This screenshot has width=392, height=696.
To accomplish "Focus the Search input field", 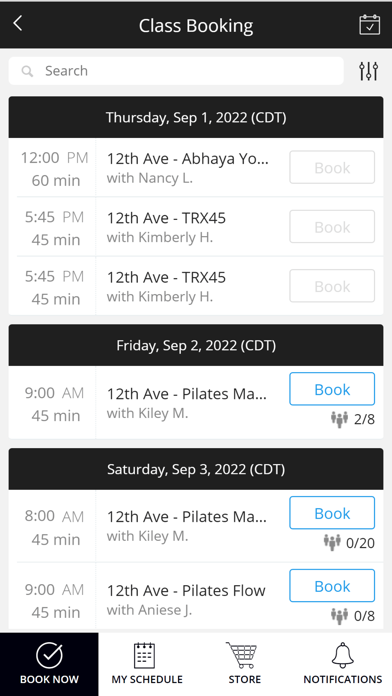I will point(176,71).
